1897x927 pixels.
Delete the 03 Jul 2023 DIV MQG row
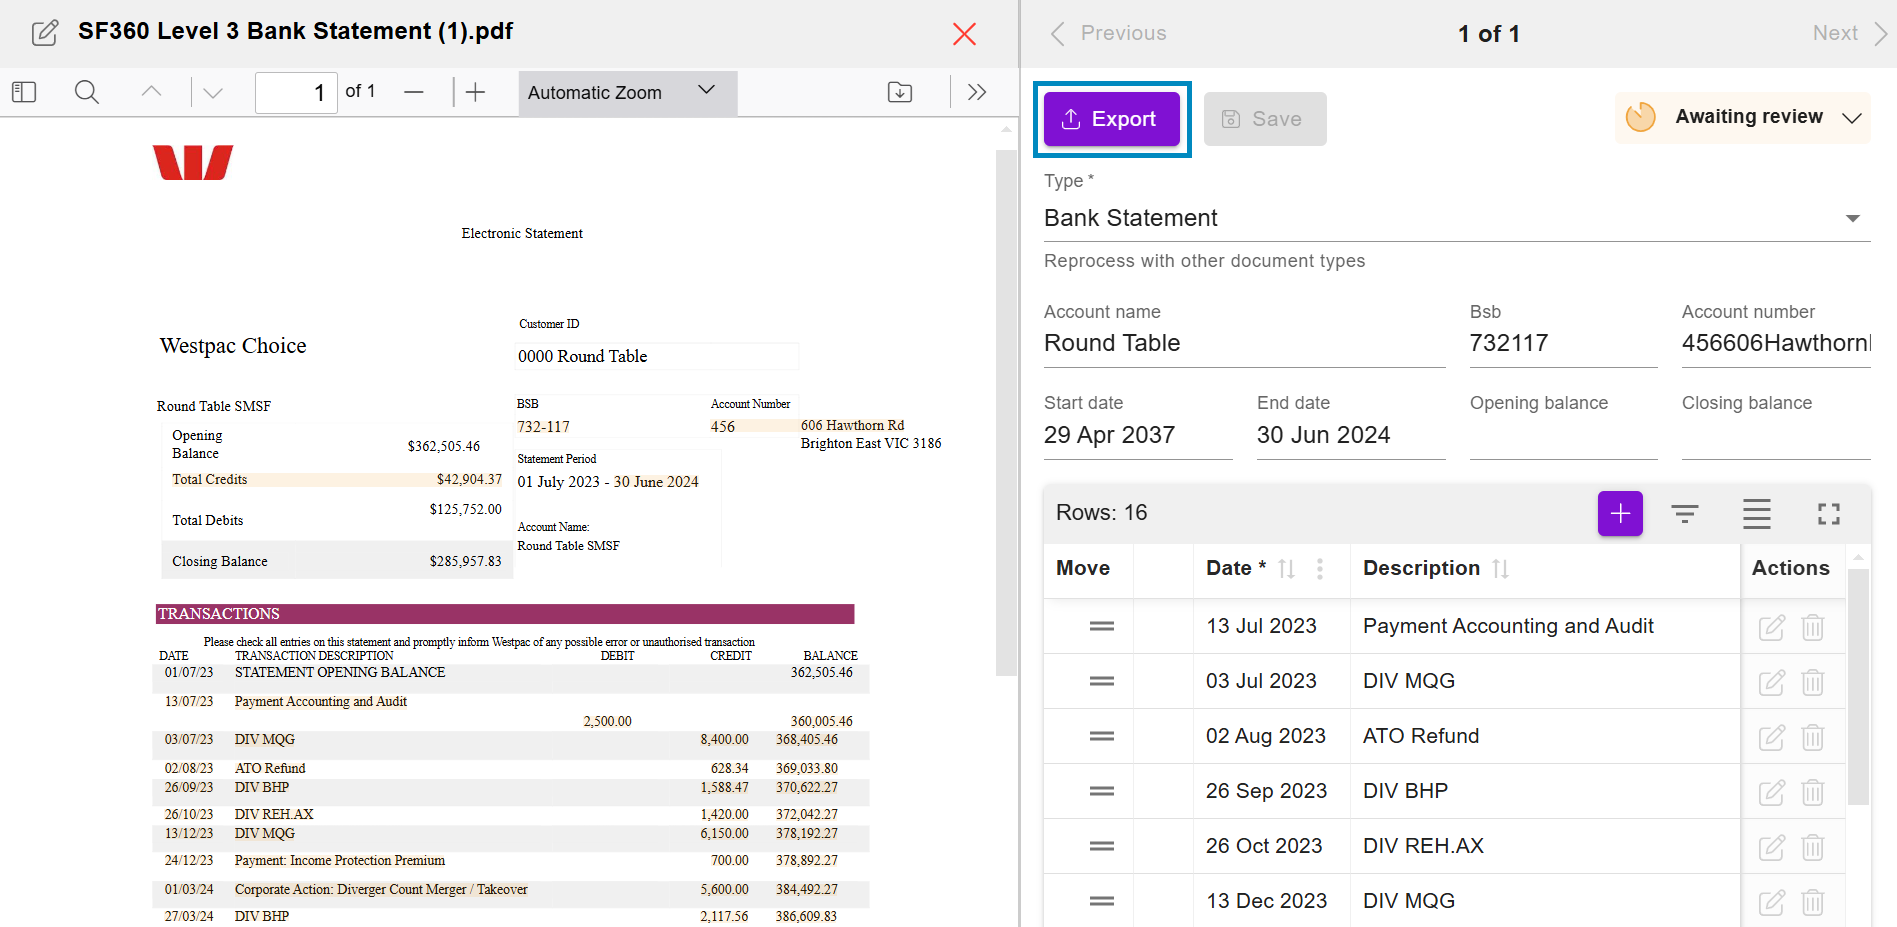point(1813,682)
